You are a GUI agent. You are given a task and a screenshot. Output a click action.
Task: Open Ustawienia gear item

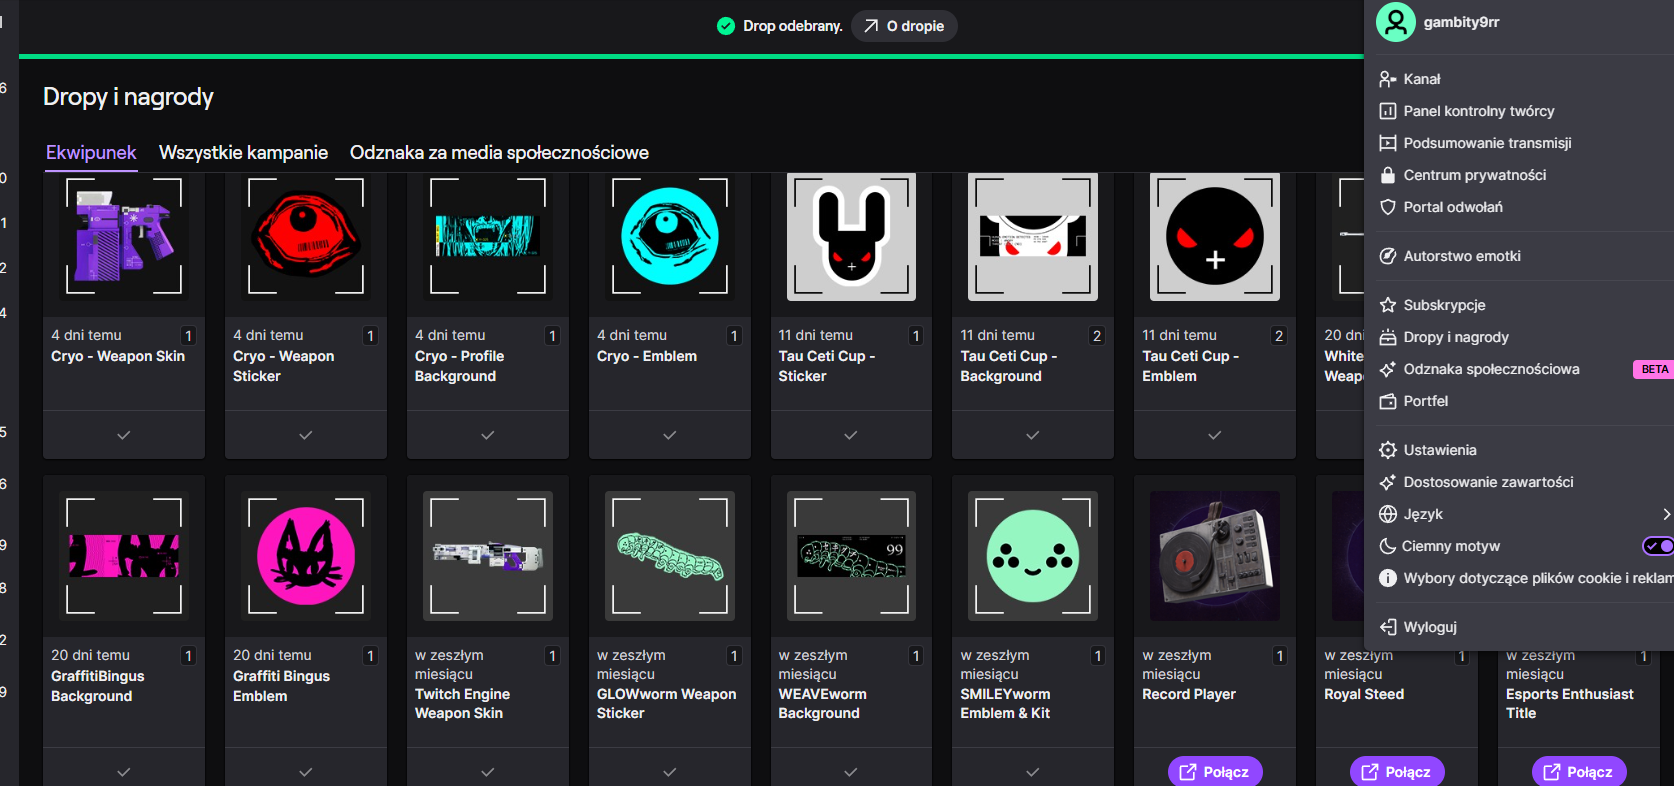click(x=1439, y=450)
